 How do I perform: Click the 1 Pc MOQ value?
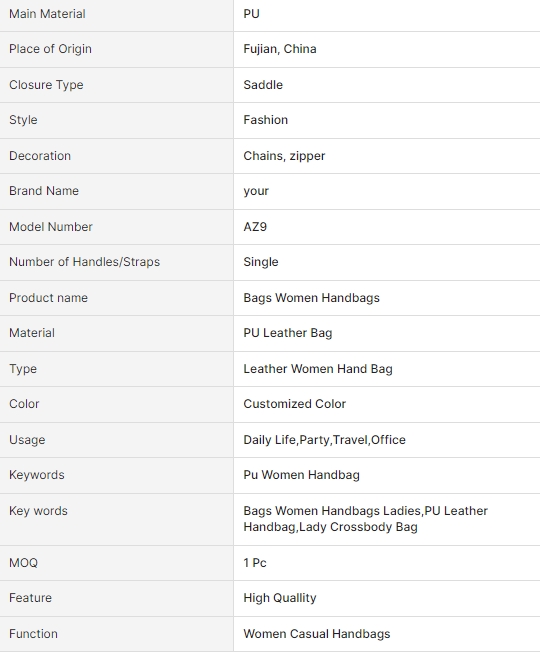255,563
